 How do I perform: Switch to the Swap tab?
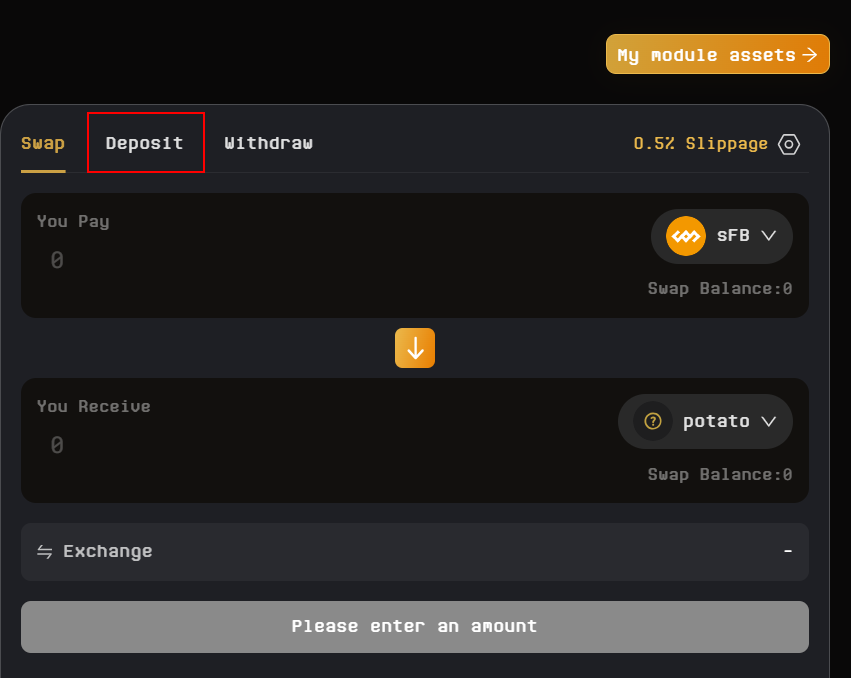coord(43,143)
